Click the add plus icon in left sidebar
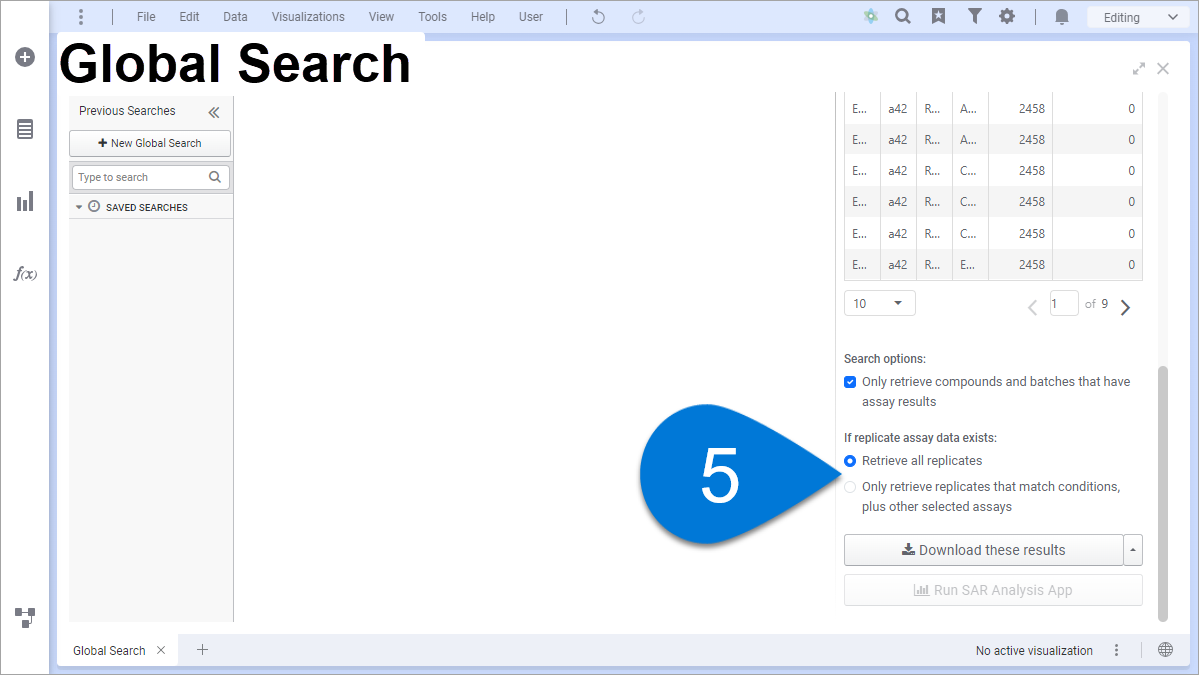1199x675 pixels. click(25, 57)
